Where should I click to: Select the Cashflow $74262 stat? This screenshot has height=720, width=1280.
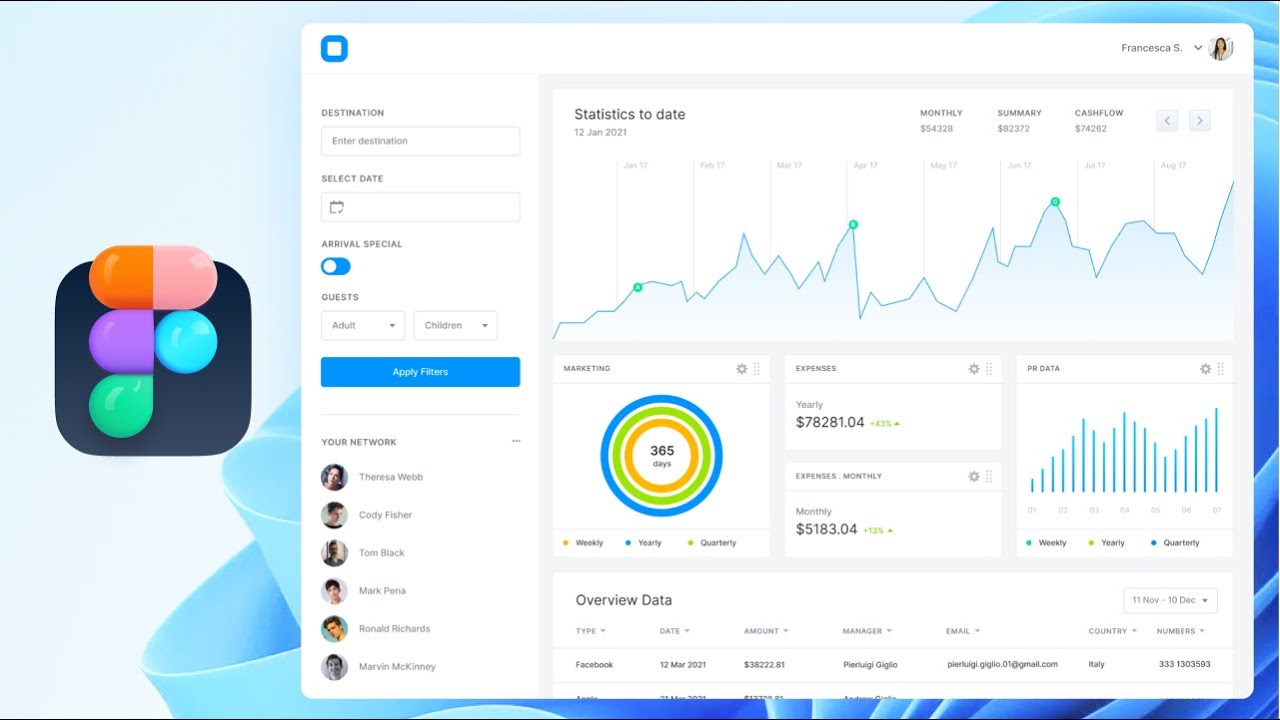[x=1099, y=121]
